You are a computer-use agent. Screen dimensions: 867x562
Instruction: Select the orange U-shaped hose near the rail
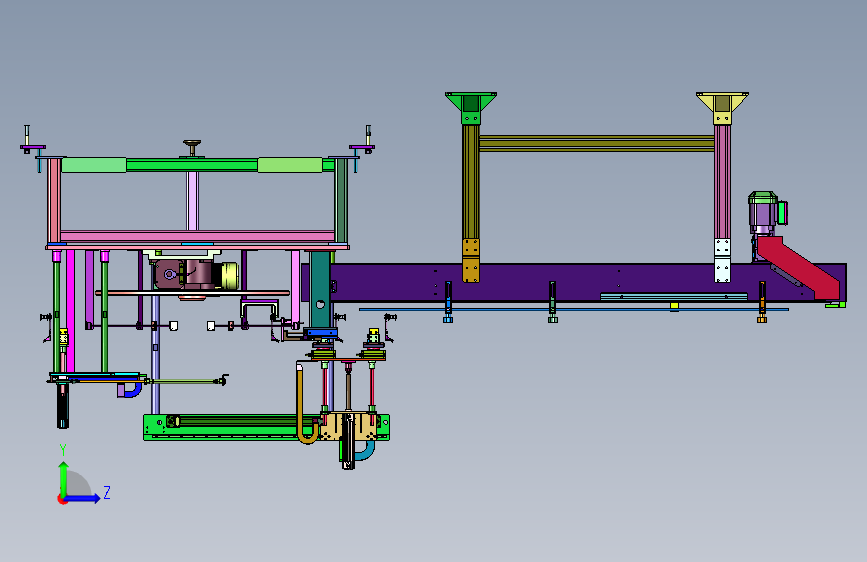pyautogui.click(x=307, y=405)
